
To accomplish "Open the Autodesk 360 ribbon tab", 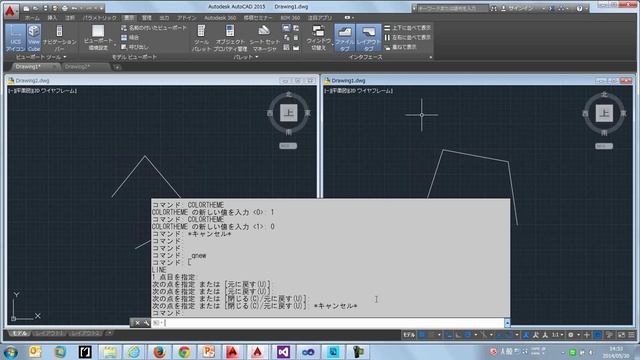I will click(220, 18).
